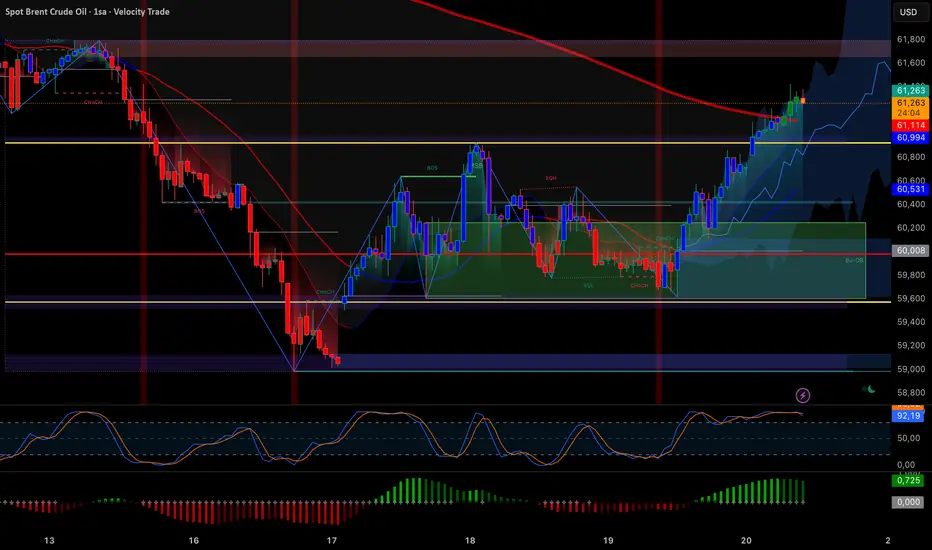Image resolution: width=932 pixels, height=550 pixels.
Task: Click the blue 92,19 oscillator value label
Action: pos(908,416)
